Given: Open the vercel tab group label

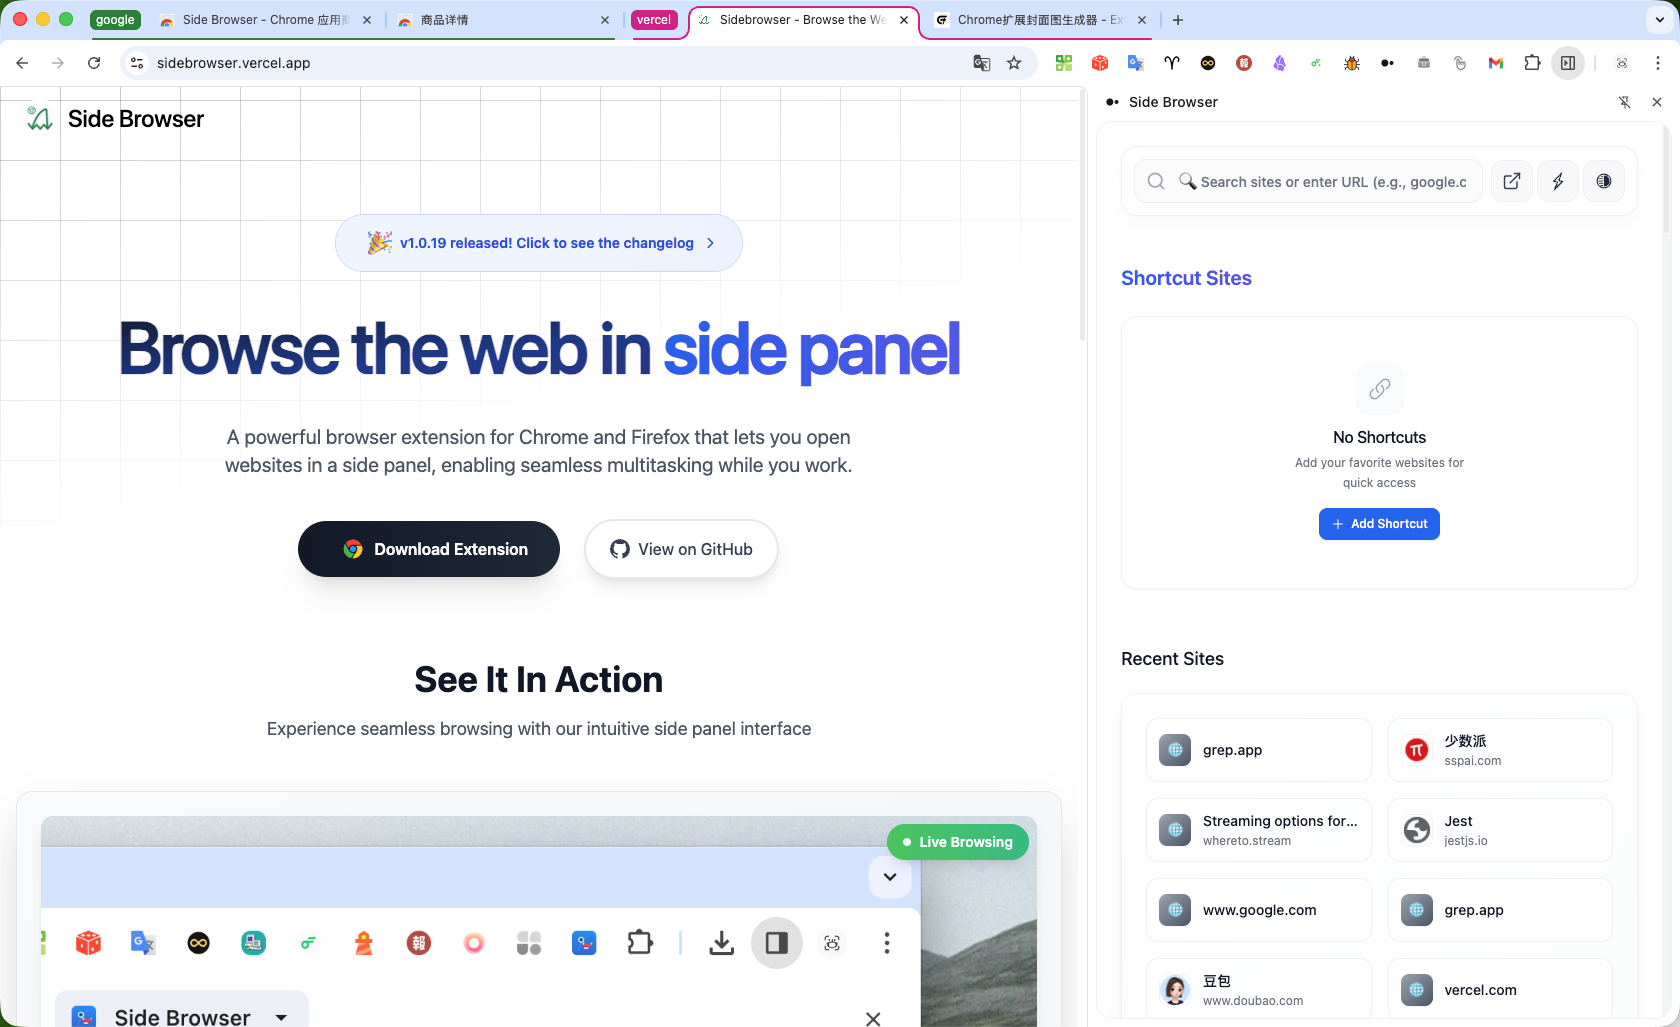Looking at the screenshot, I should pos(654,20).
